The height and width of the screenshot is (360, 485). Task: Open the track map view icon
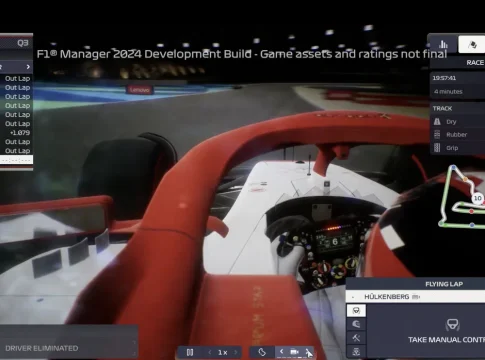tap(262, 352)
